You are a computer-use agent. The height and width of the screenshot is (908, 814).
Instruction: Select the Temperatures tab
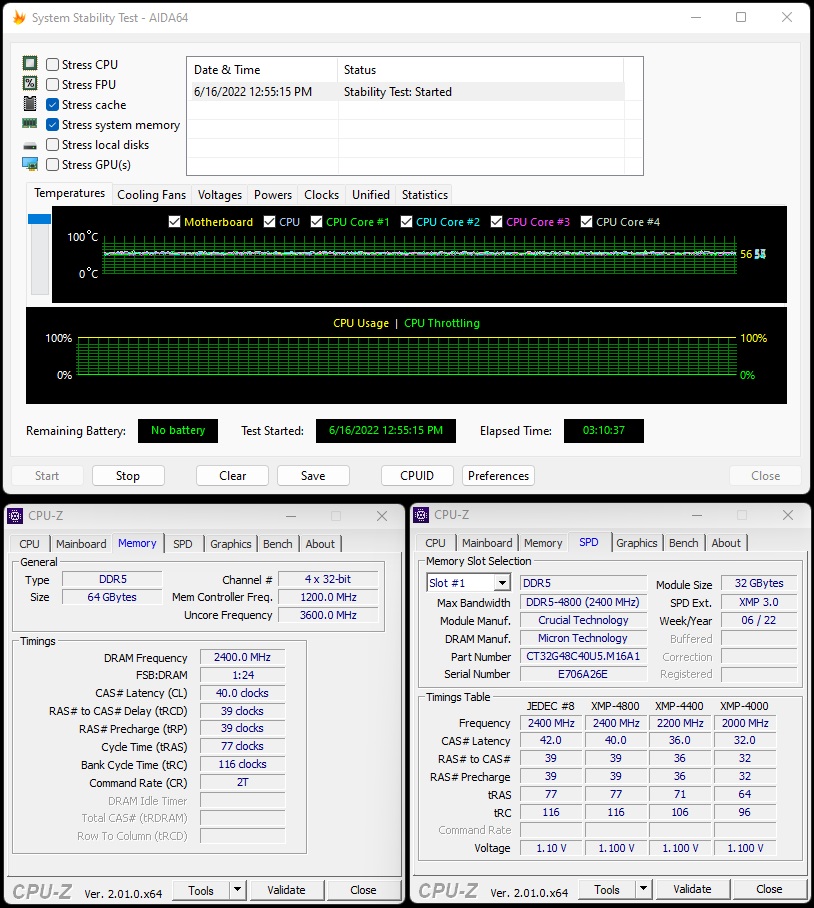(69, 193)
